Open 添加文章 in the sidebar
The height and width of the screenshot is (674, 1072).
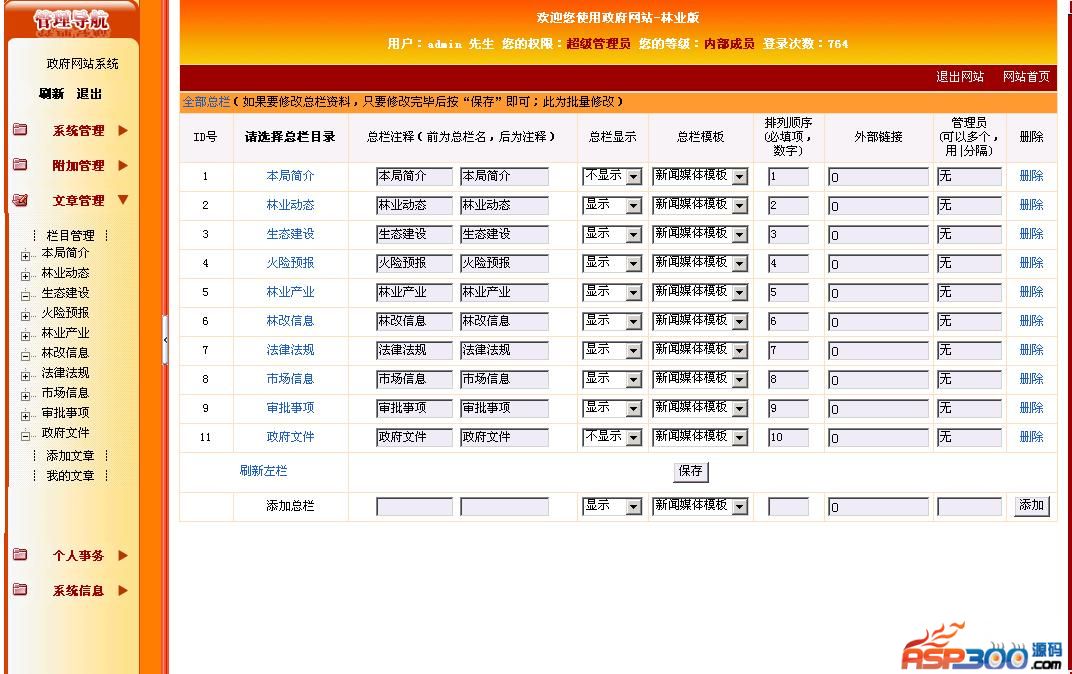tap(70, 456)
